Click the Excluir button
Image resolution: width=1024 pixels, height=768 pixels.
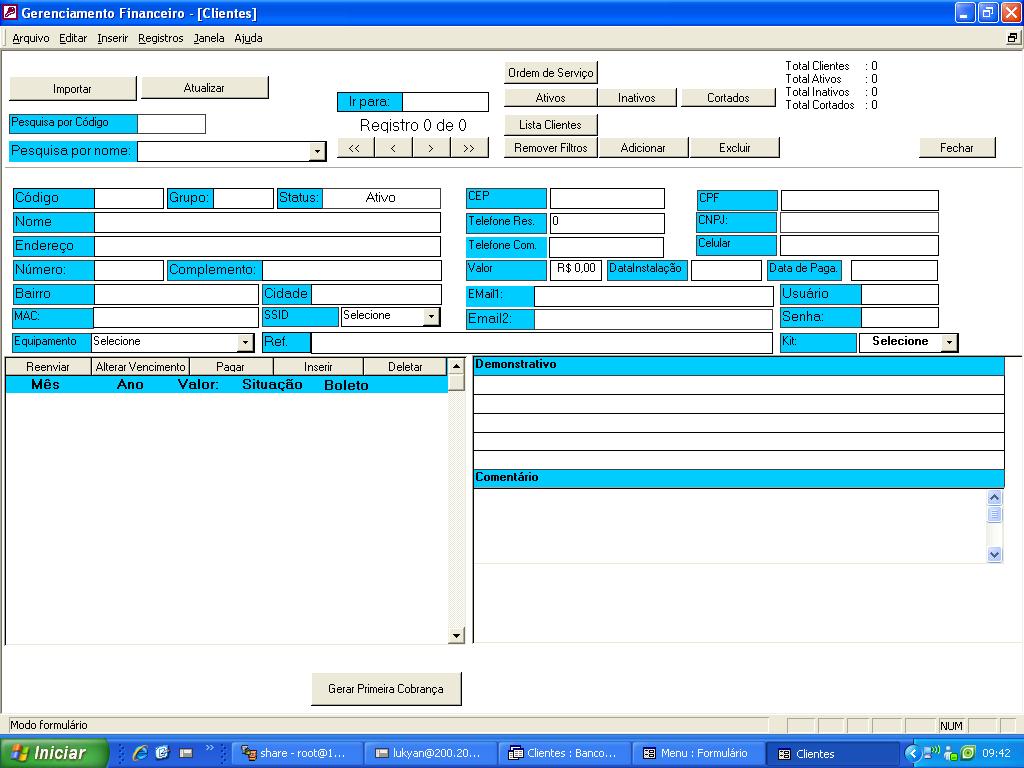[735, 148]
